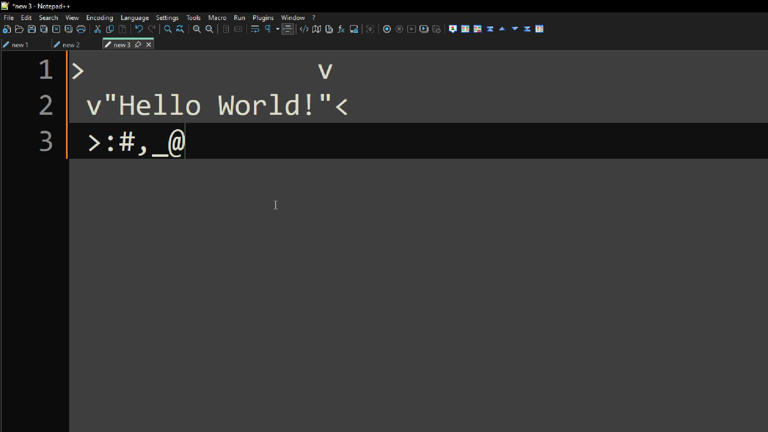768x432 pixels.
Task: Click the Start Recording macro icon
Action: (x=387, y=29)
